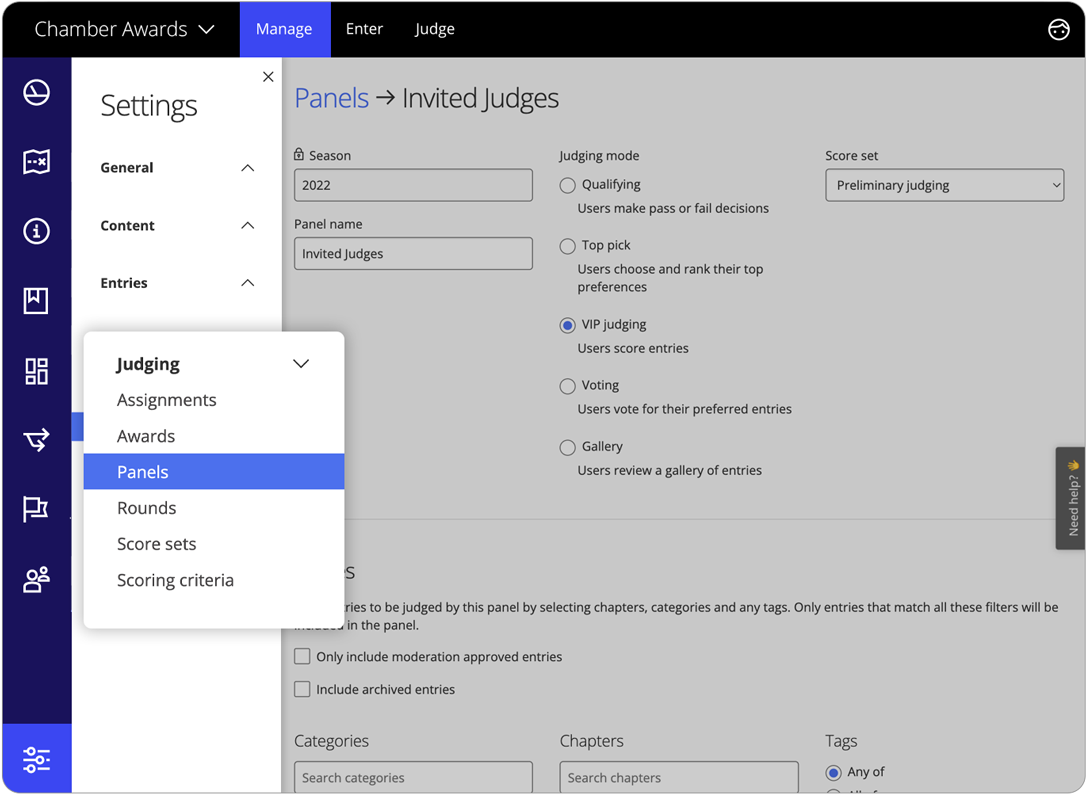Viewport: 1086px width, 797px height.
Task: Open the dashboard gauge icon in sidebar
Action: [36, 92]
